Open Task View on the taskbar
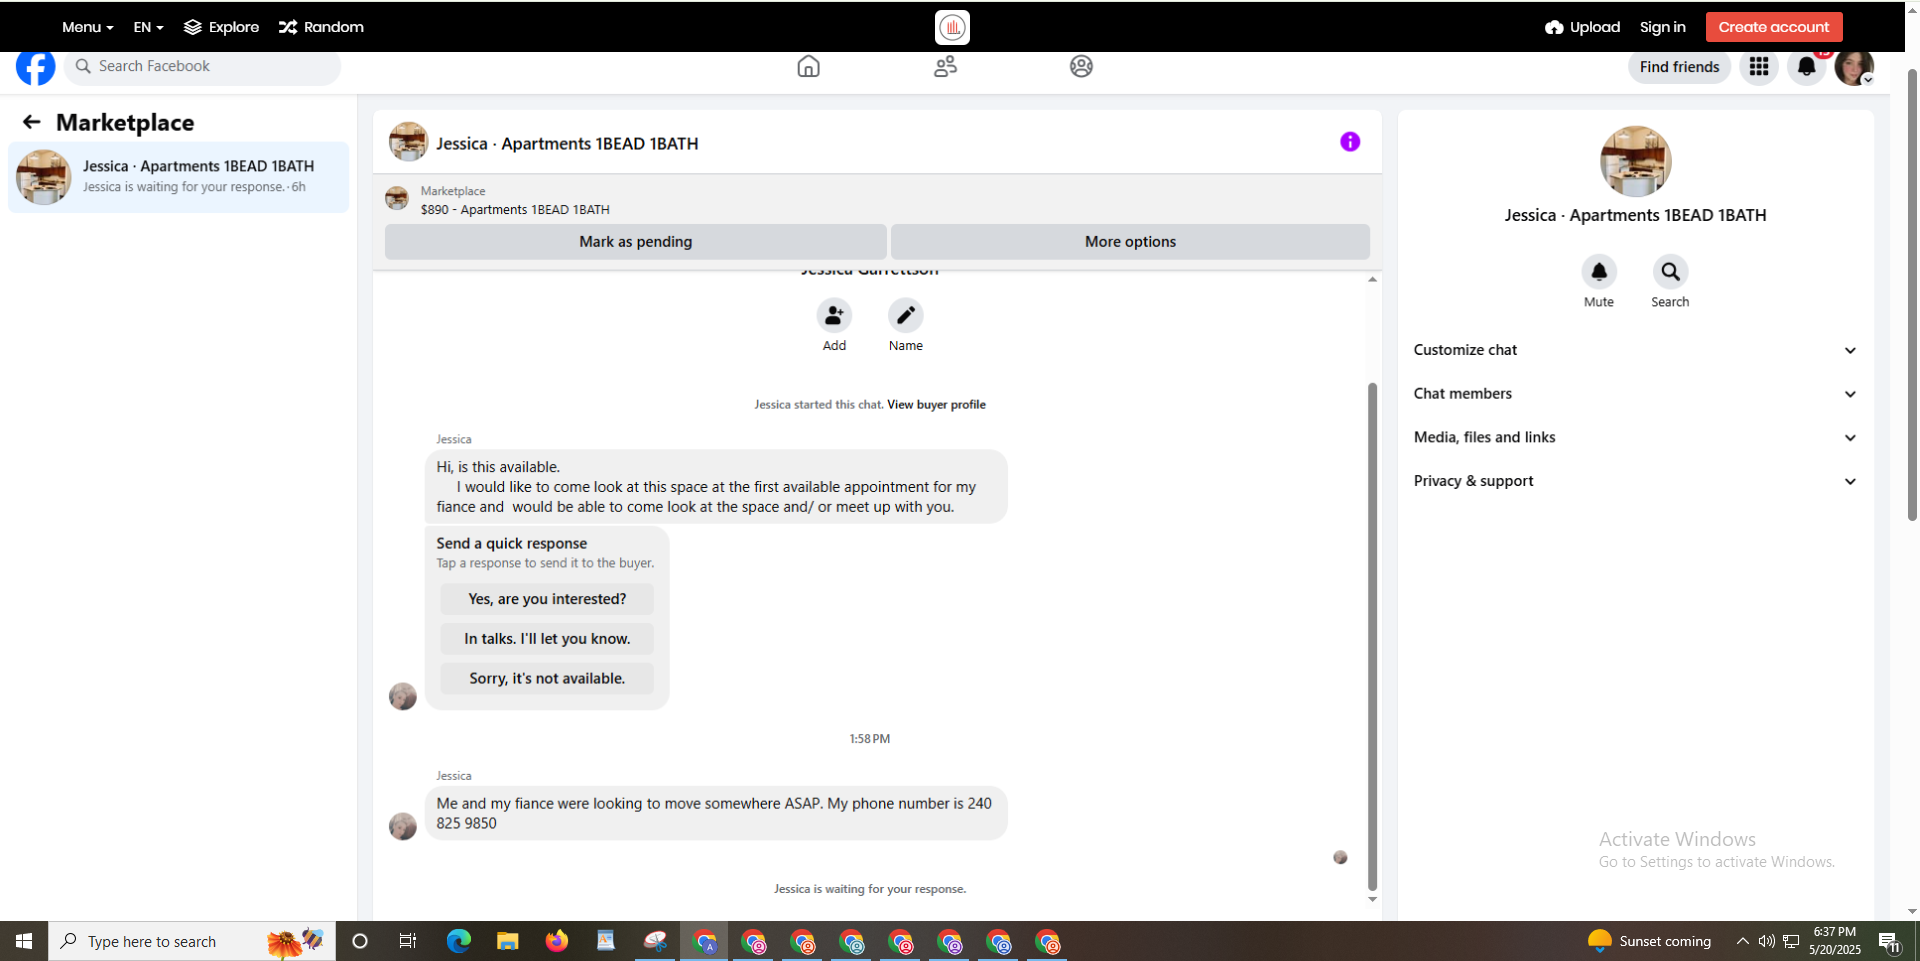The image size is (1920, 961). 408,941
